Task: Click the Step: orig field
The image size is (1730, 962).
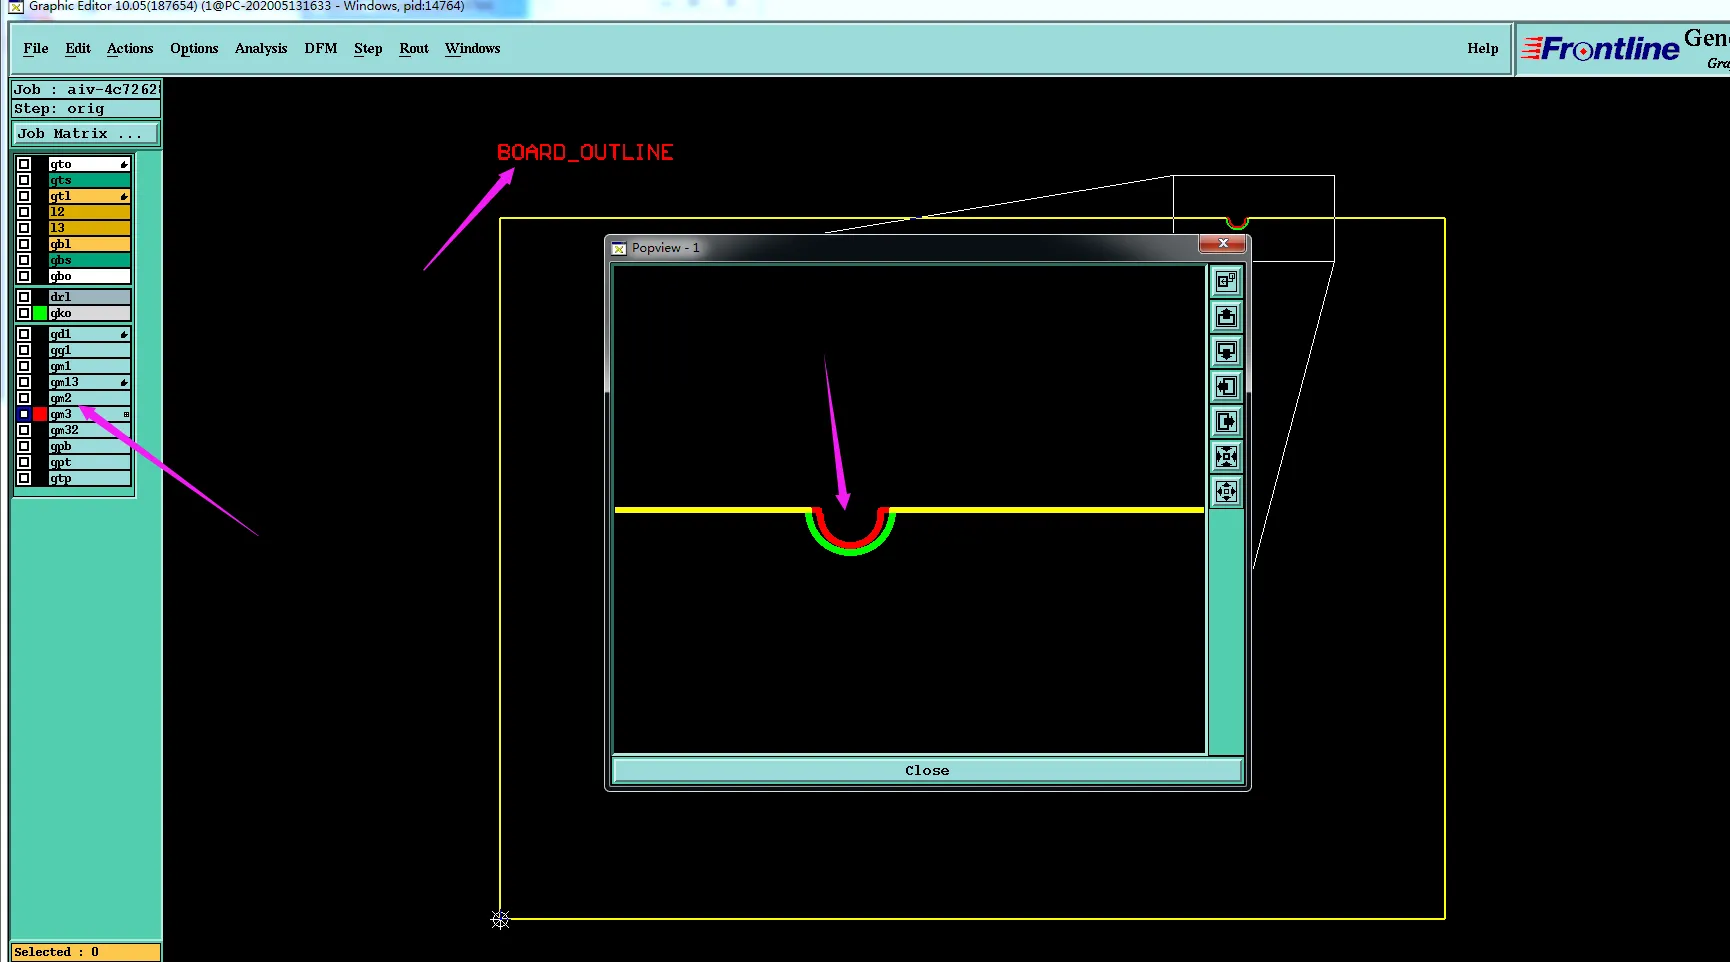Action: click(86, 108)
